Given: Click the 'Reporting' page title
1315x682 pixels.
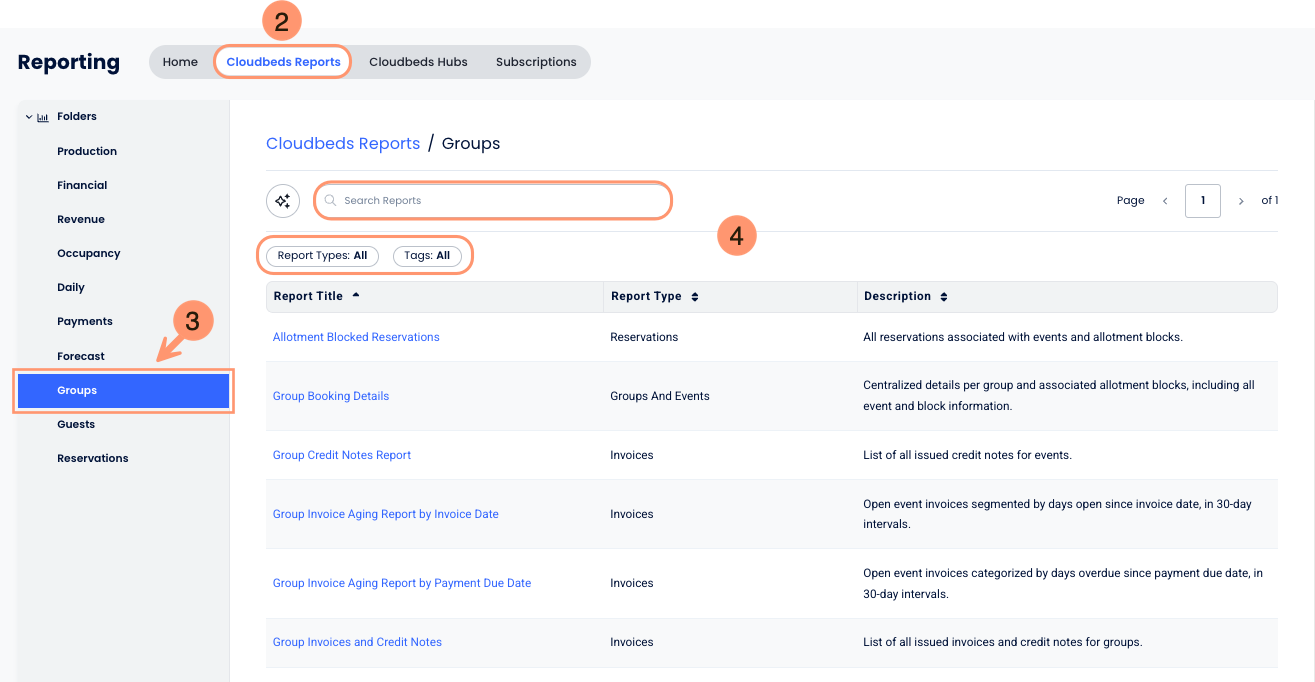Looking at the screenshot, I should [69, 62].
